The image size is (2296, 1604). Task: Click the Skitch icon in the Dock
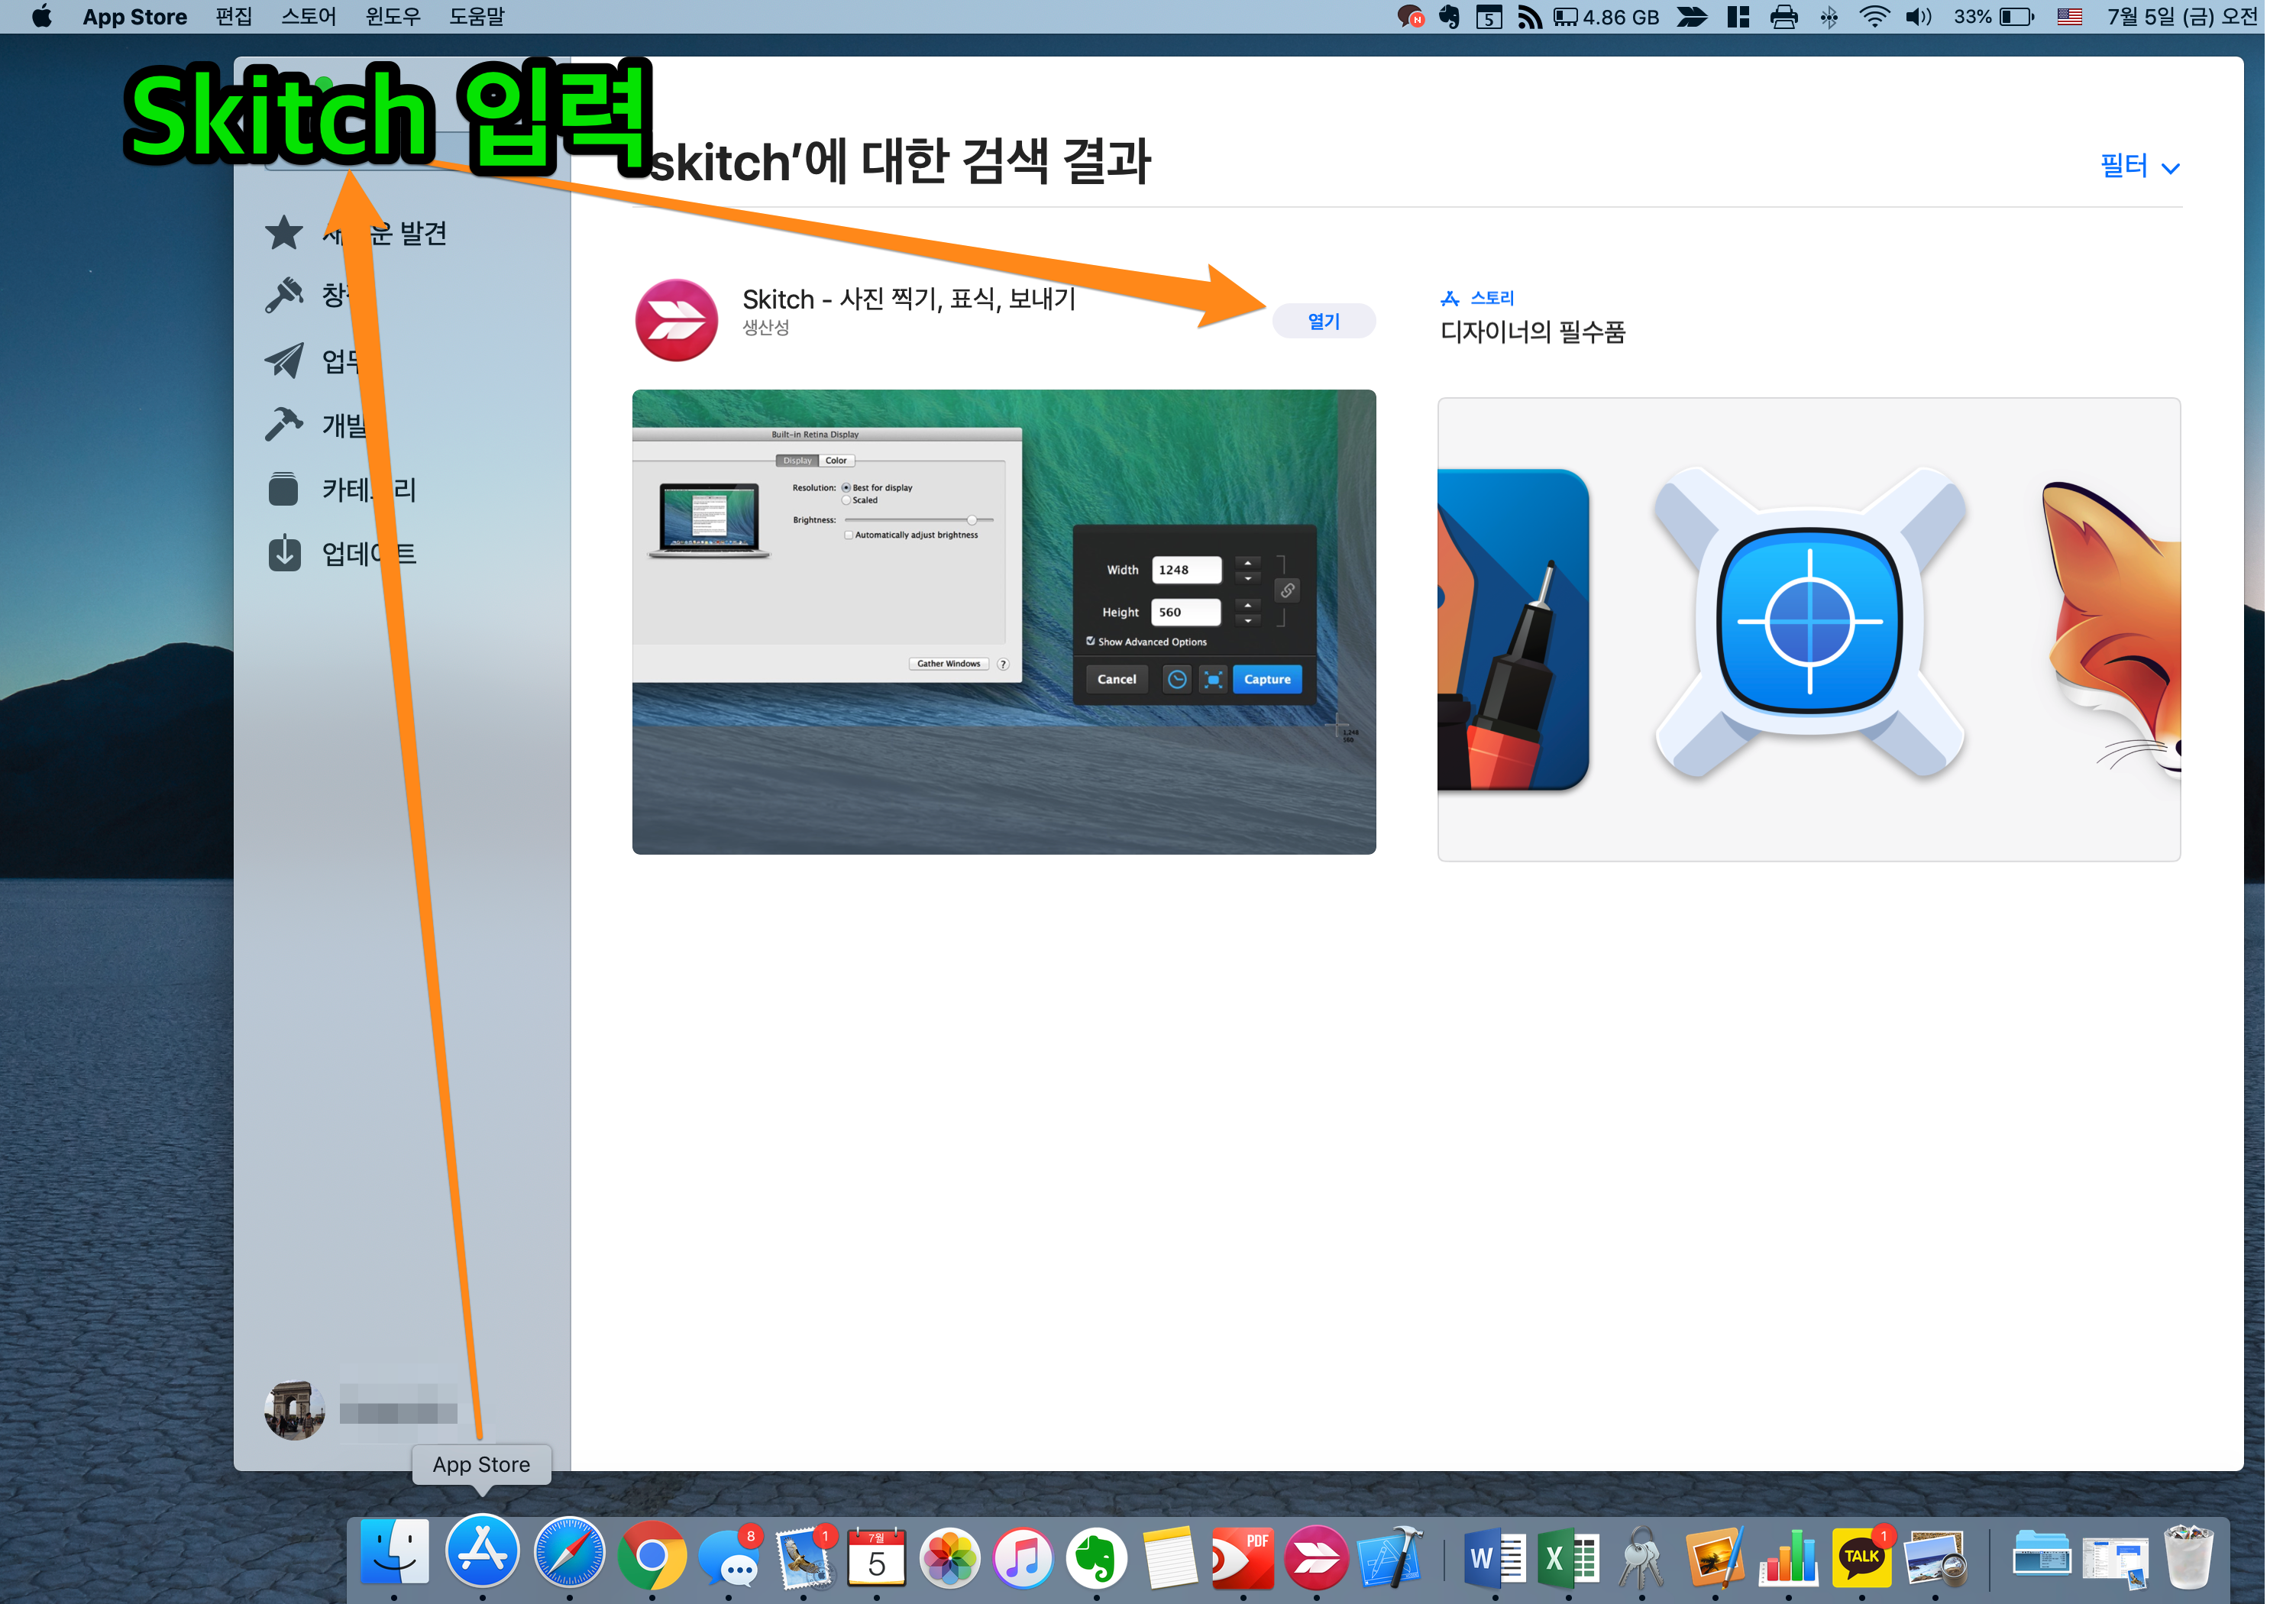pos(1316,1557)
